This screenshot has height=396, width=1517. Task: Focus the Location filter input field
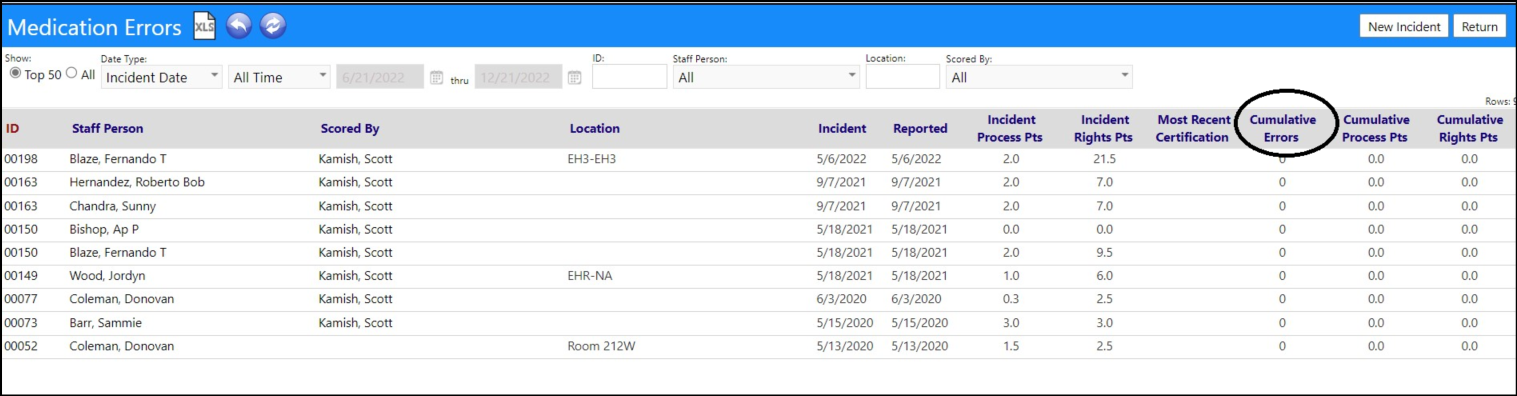click(x=902, y=77)
